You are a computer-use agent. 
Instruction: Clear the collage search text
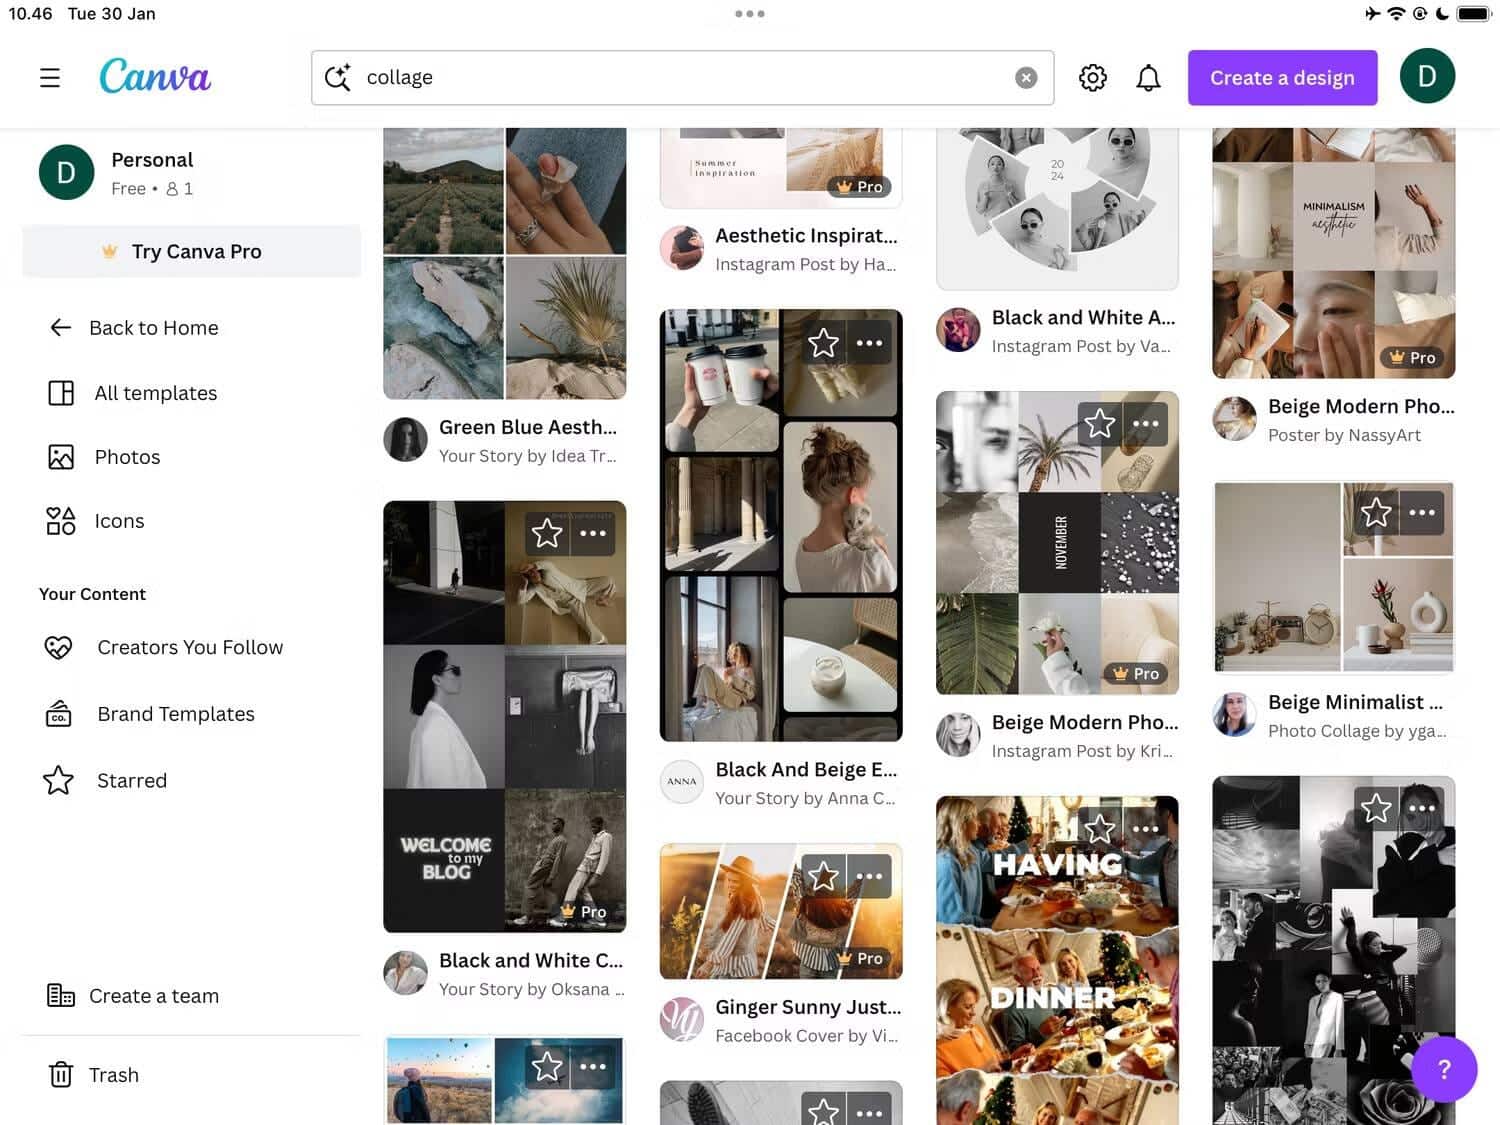tap(1026, 78)
